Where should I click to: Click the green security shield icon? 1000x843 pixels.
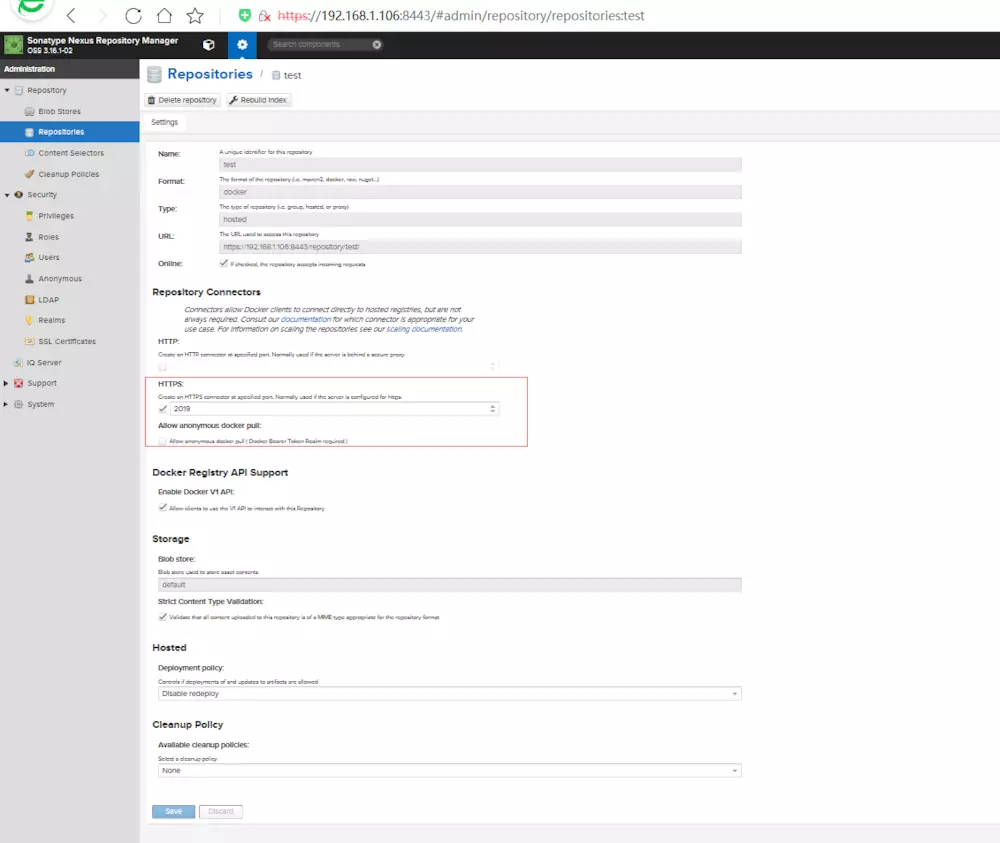pos(244,15)
